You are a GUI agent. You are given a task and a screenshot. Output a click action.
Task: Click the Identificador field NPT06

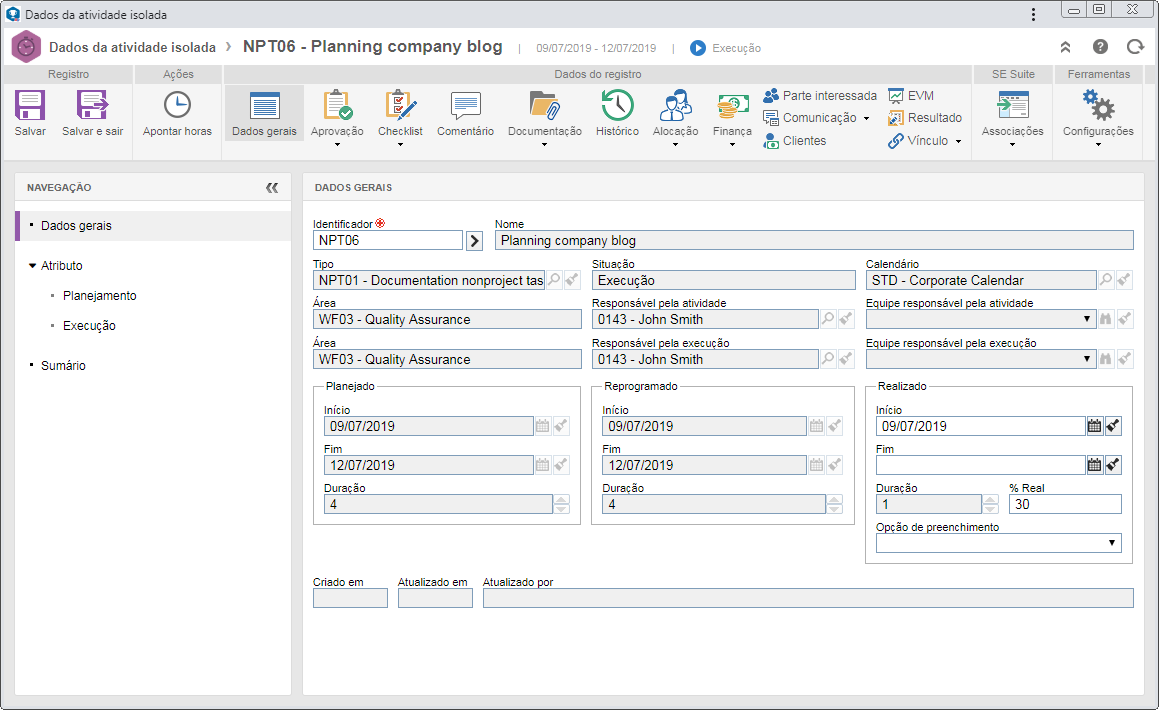[x=388, y=241]
